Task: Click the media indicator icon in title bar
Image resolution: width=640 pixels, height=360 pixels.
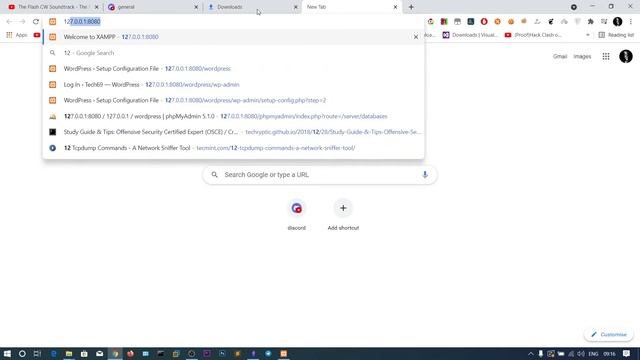Action: 574,7
